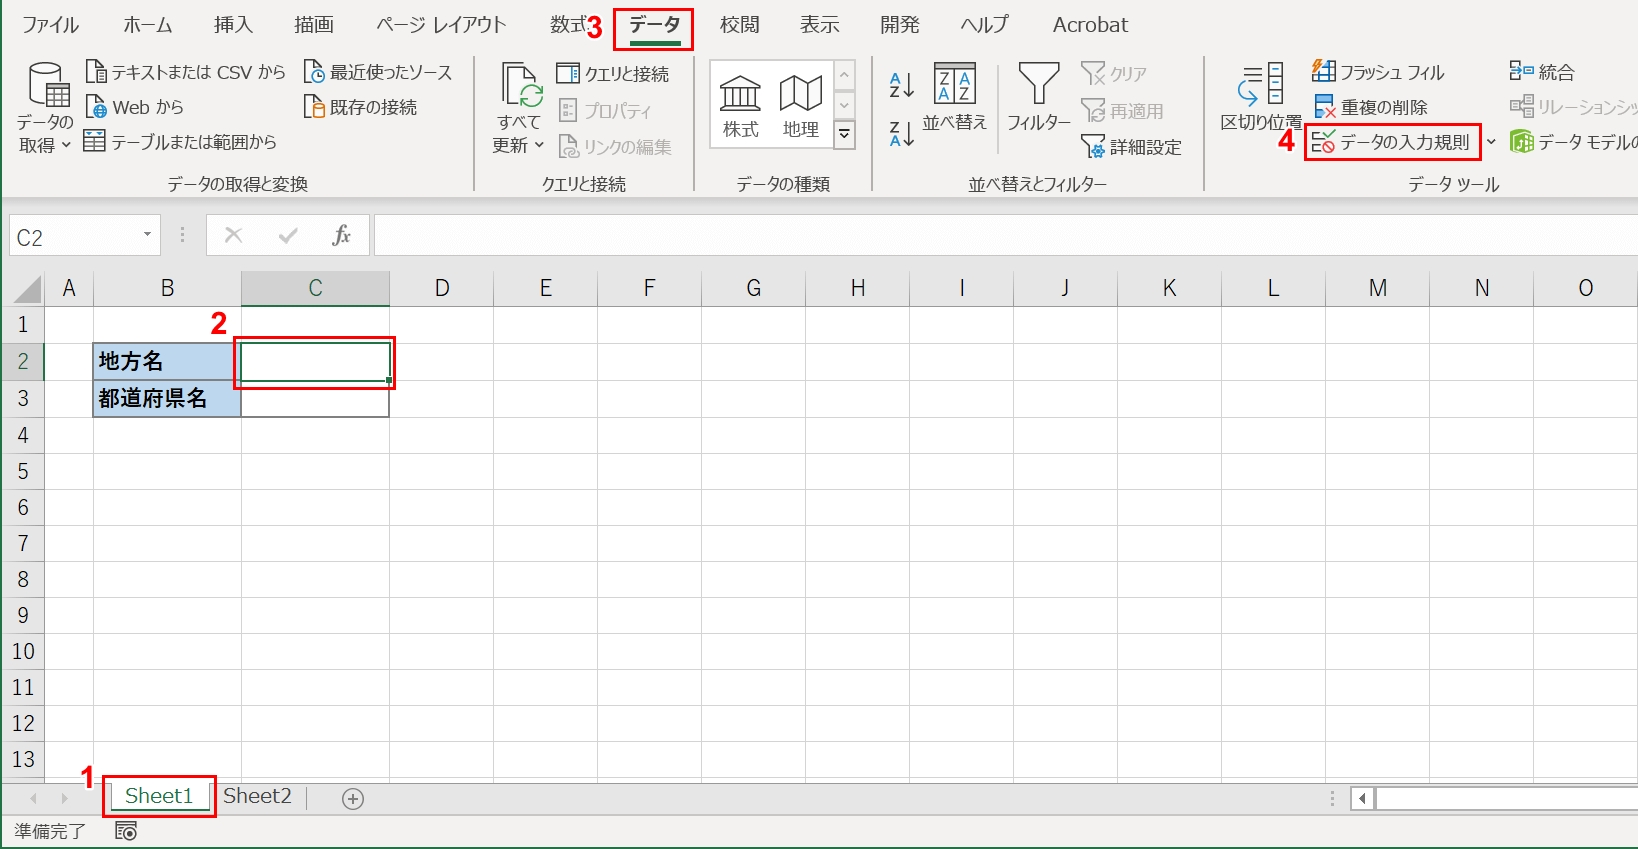Switch to the 挿入 tab
Image resolution: width=1638 pixels, height=849 pixels.
click(x=233, y=25)
